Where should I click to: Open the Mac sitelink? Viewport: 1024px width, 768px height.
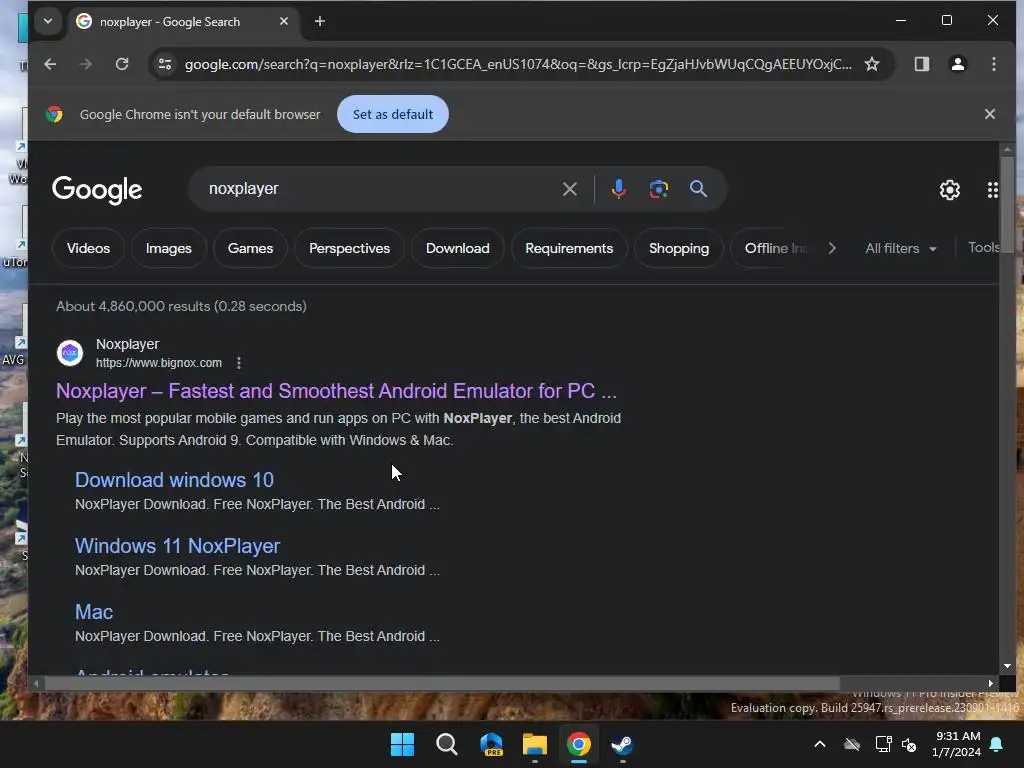click(94, 612)
